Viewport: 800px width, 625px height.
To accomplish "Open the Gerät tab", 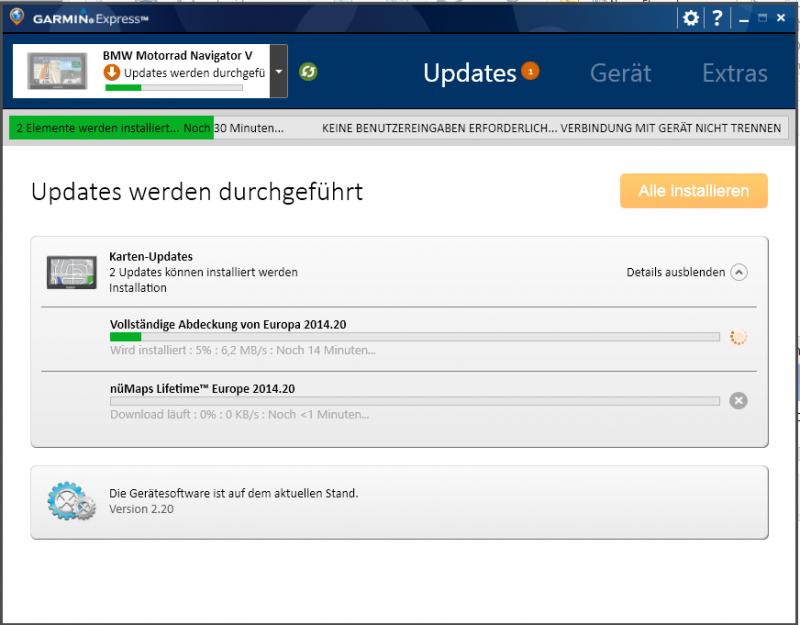I will pos(620,73).
